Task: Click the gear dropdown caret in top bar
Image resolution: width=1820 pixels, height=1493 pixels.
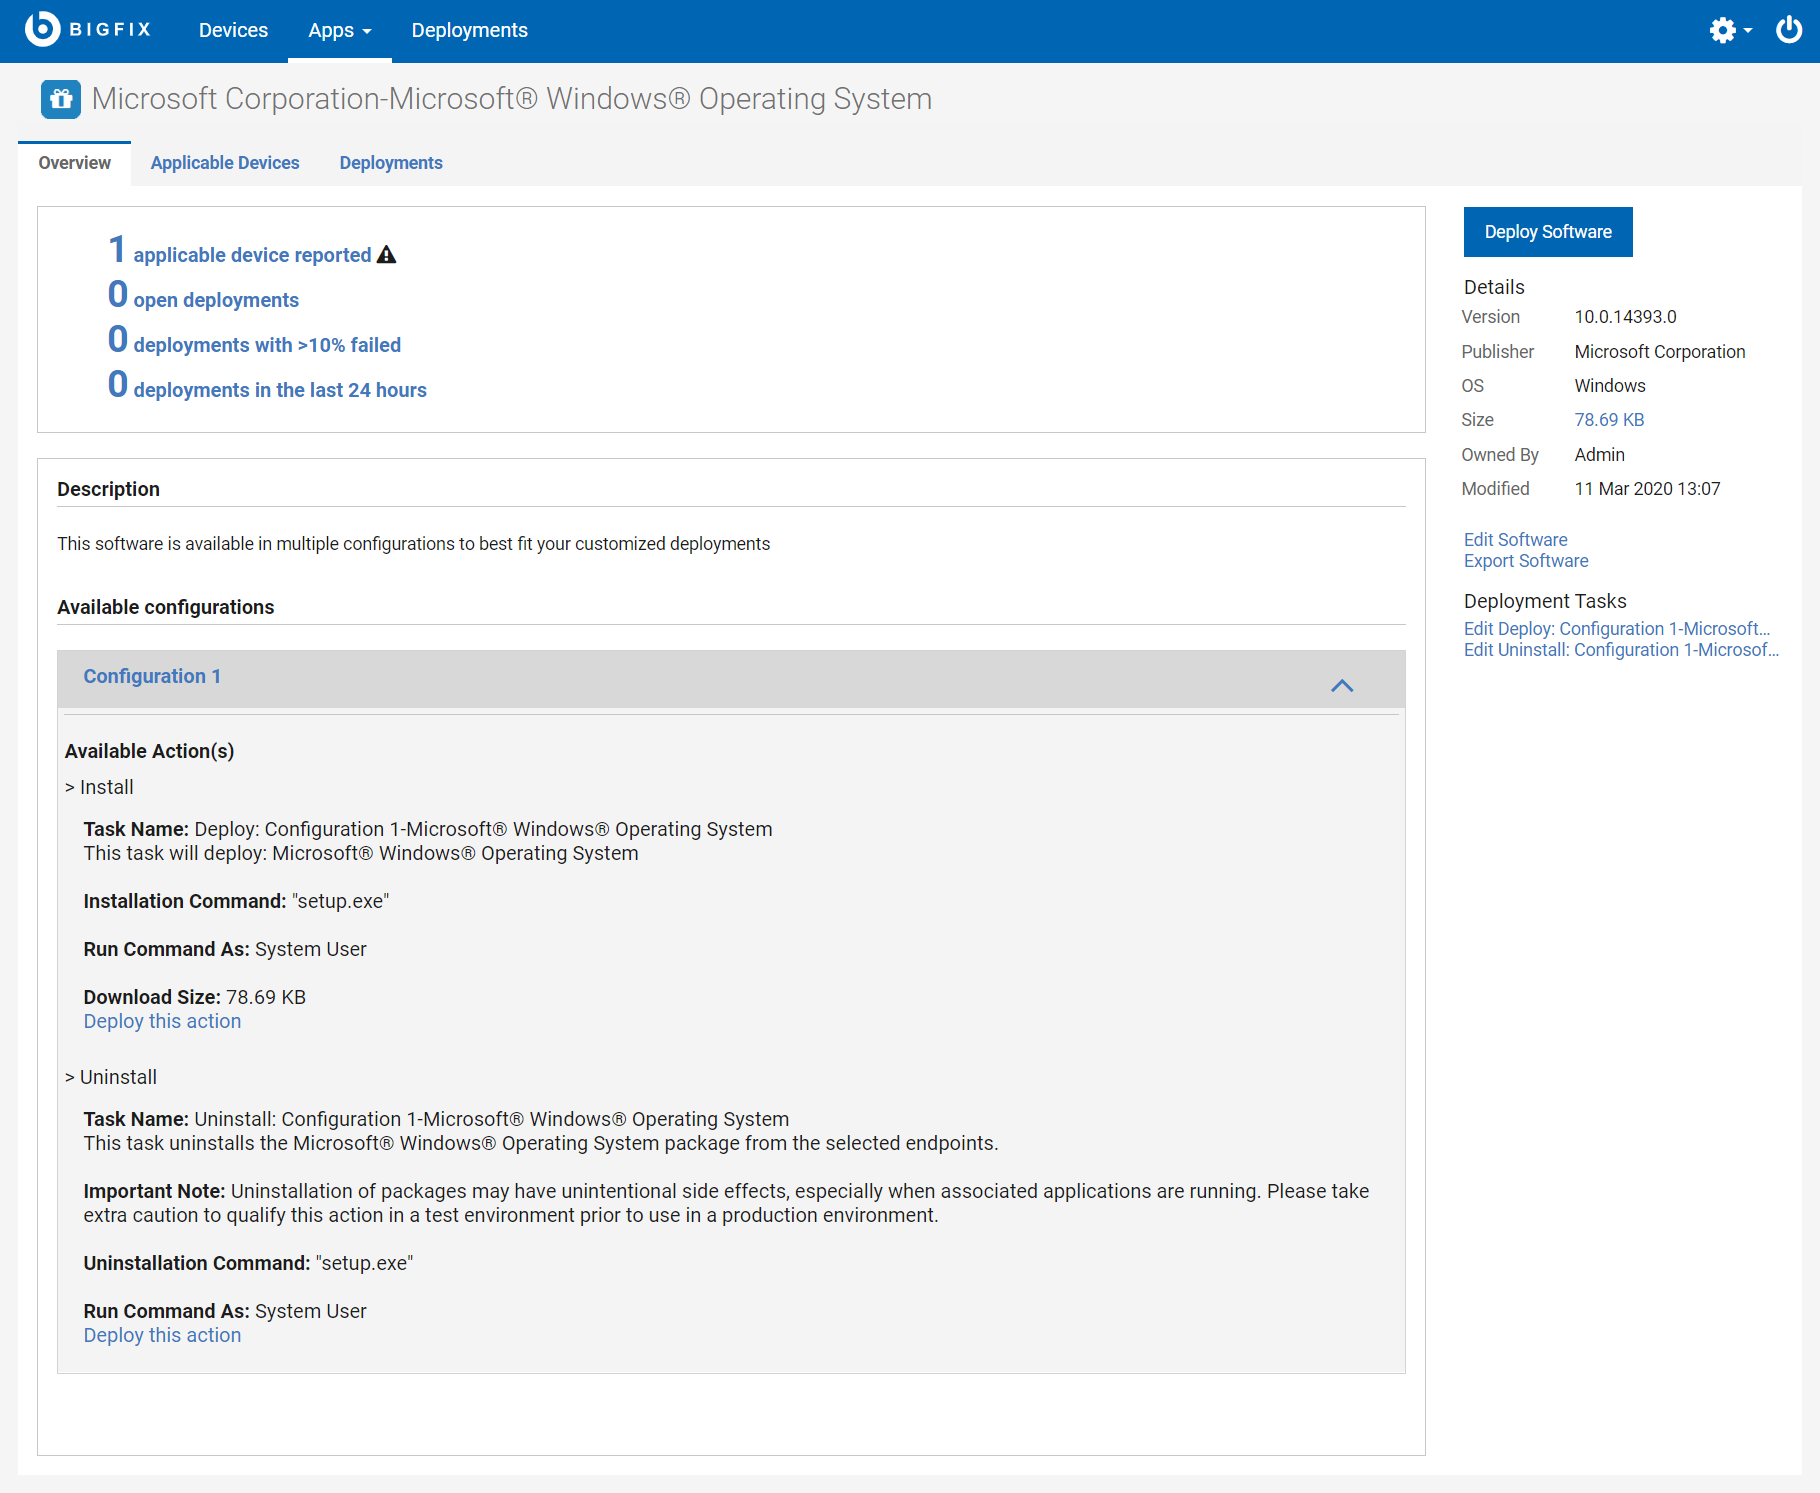Action: click(x=1745, y=33)
